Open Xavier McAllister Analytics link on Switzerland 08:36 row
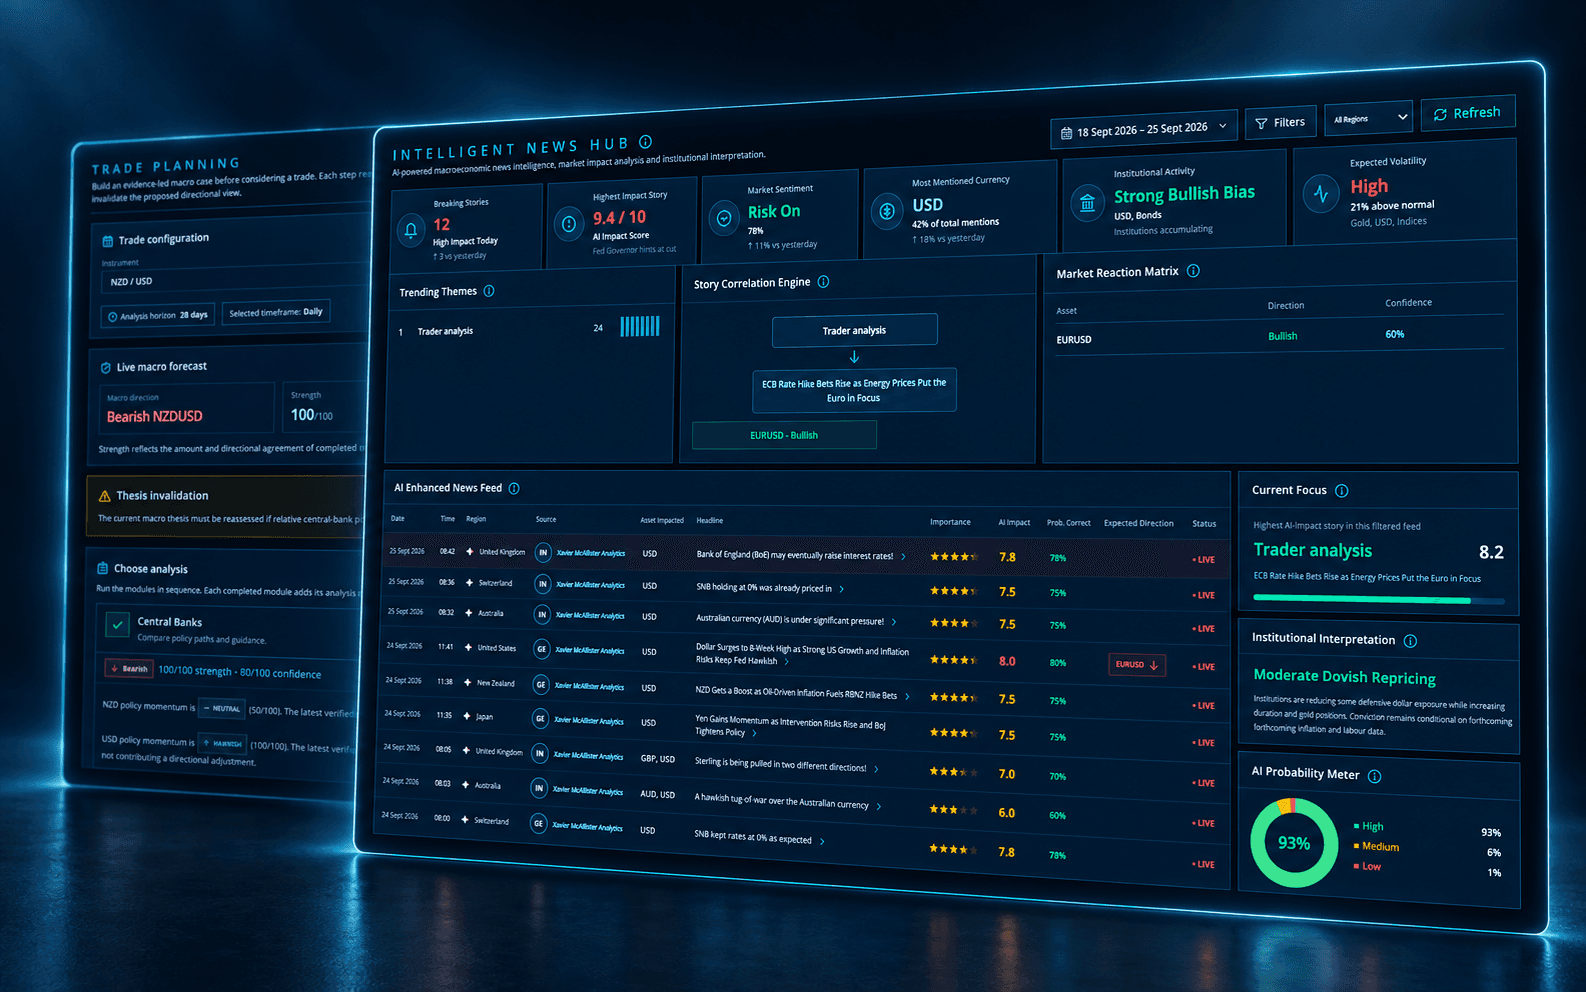Image resolution: width=1586 pixels, height=992 pixels. (x=590, y=585)
